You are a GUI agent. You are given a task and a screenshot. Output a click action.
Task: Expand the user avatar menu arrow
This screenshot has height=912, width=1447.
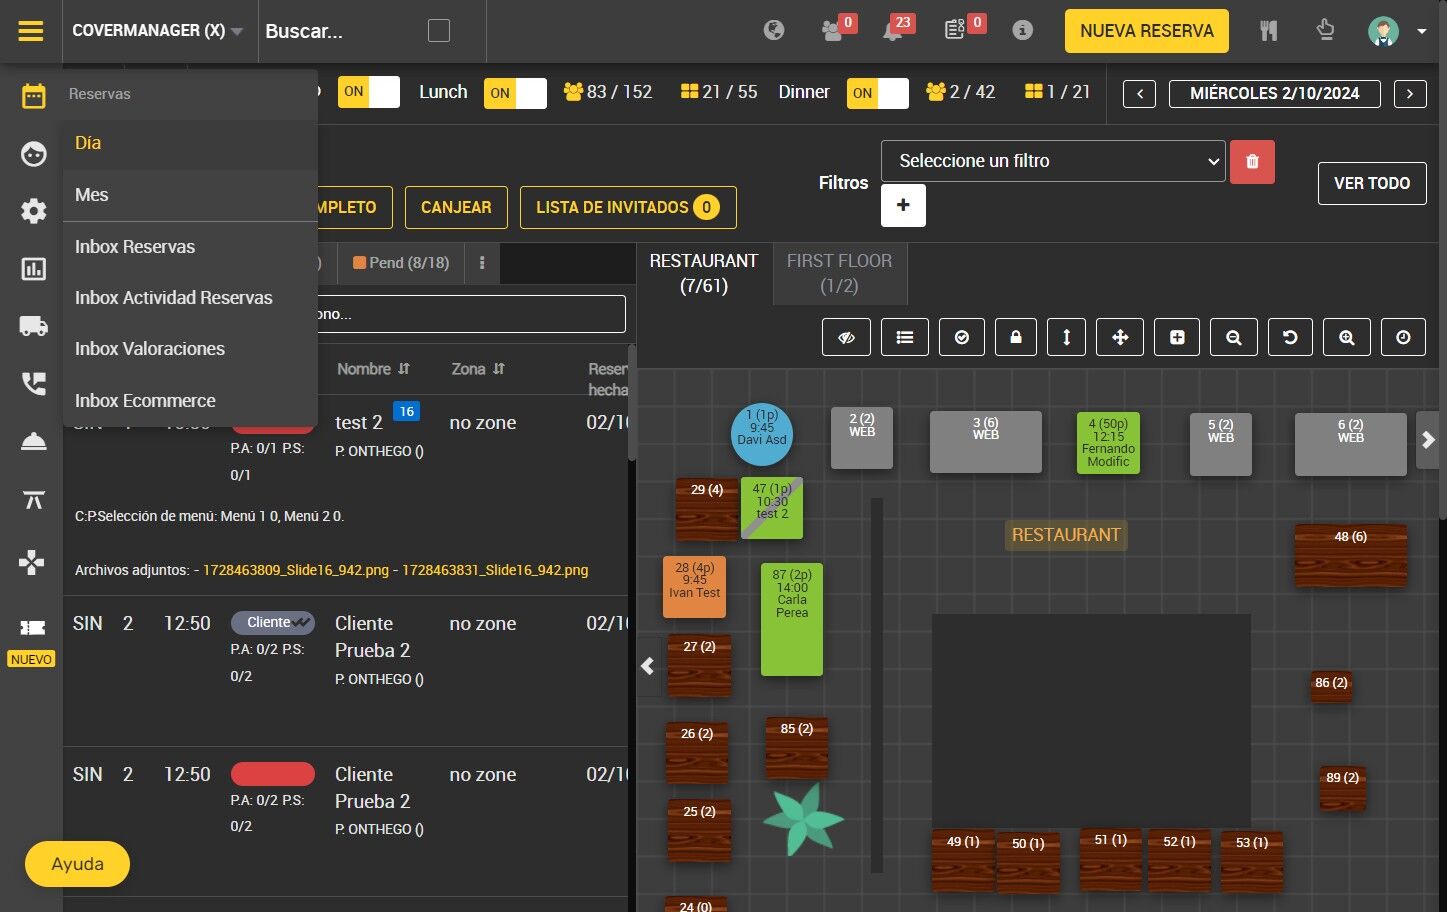1421,31
